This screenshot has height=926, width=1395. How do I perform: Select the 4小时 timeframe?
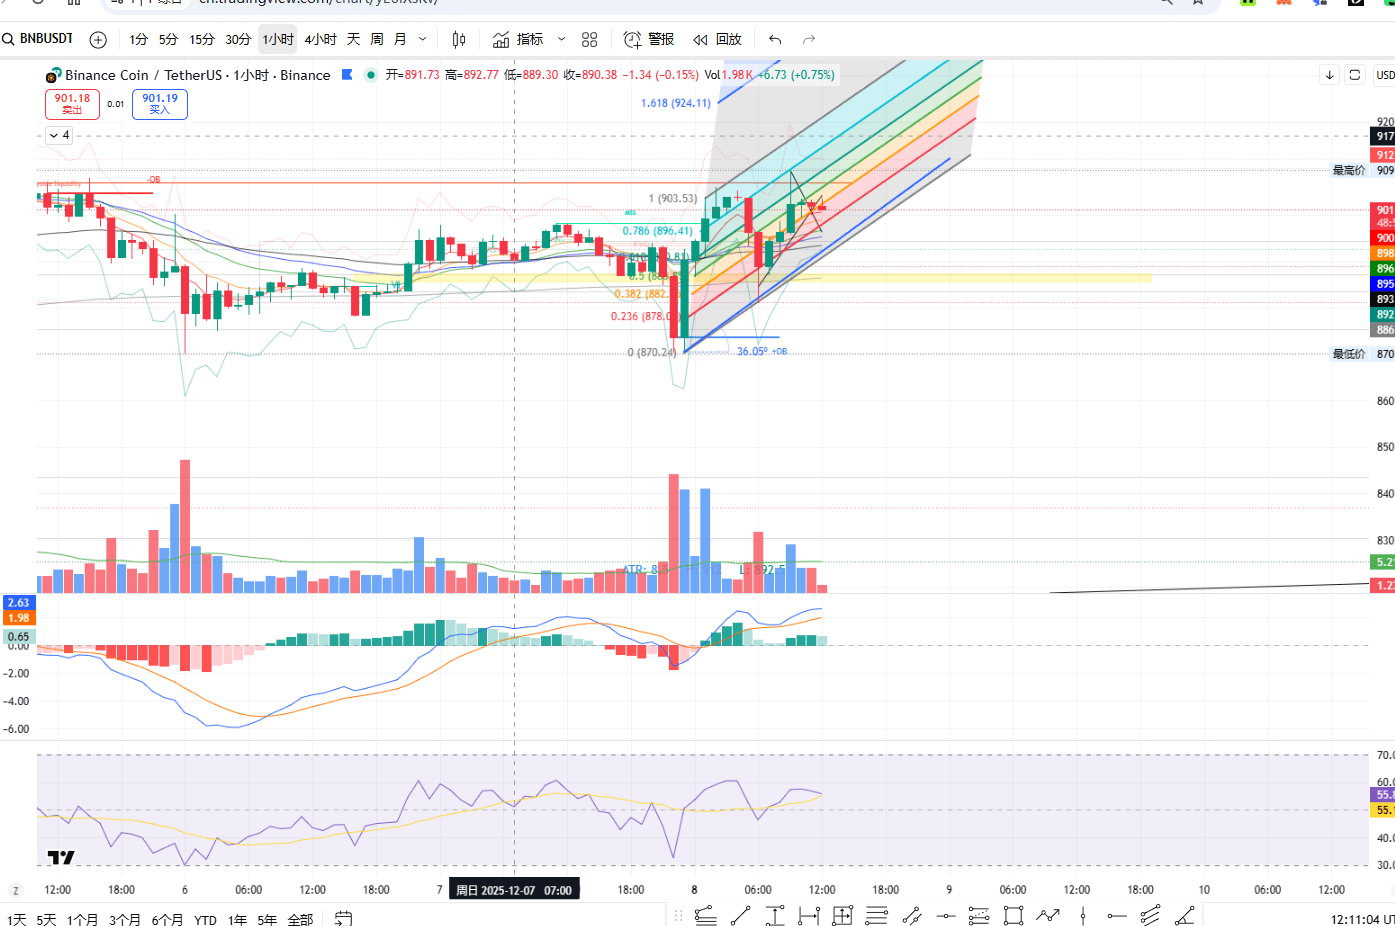pyautogui.click(x=321, y=39)
